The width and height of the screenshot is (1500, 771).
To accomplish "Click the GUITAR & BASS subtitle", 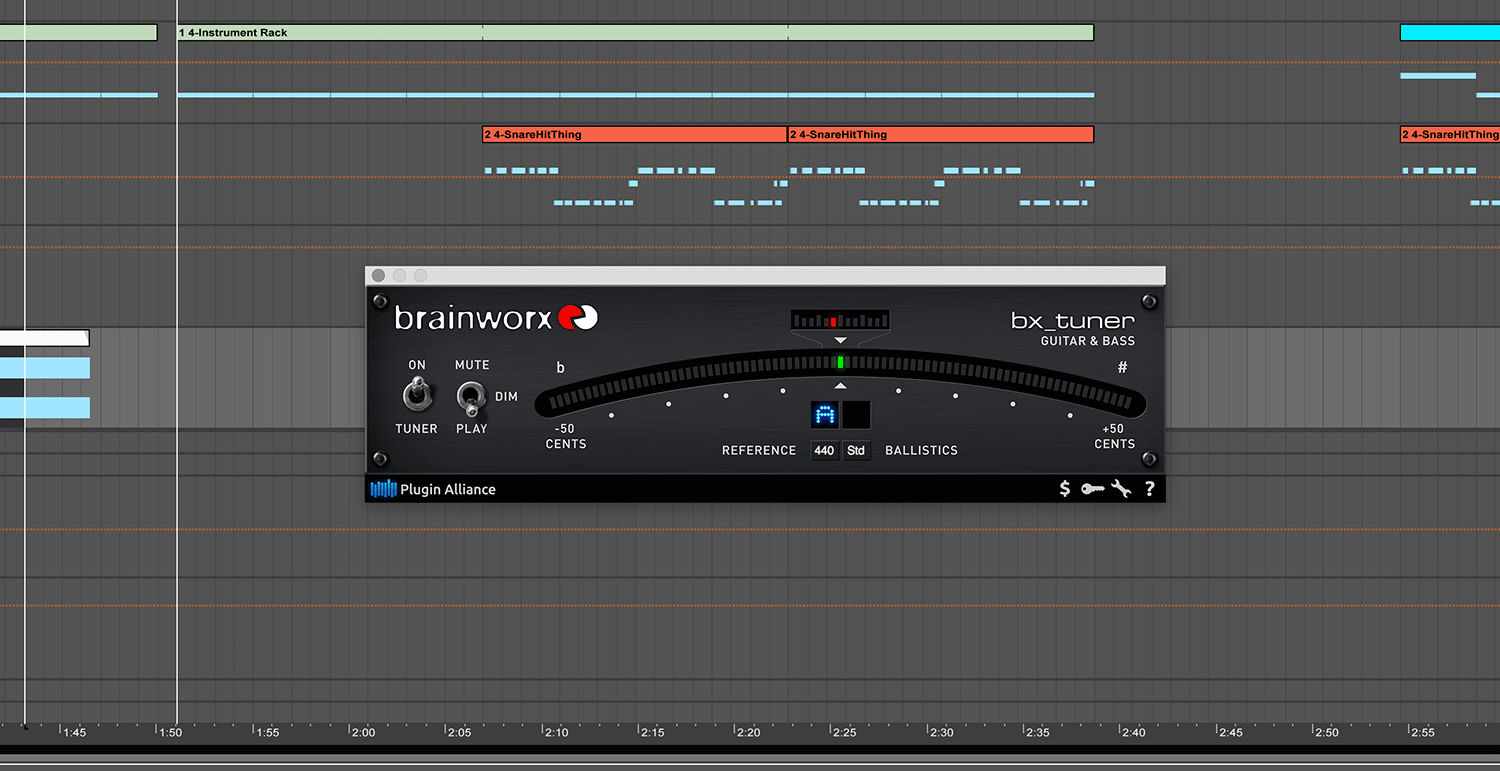I will click(x=1088, y=341).
